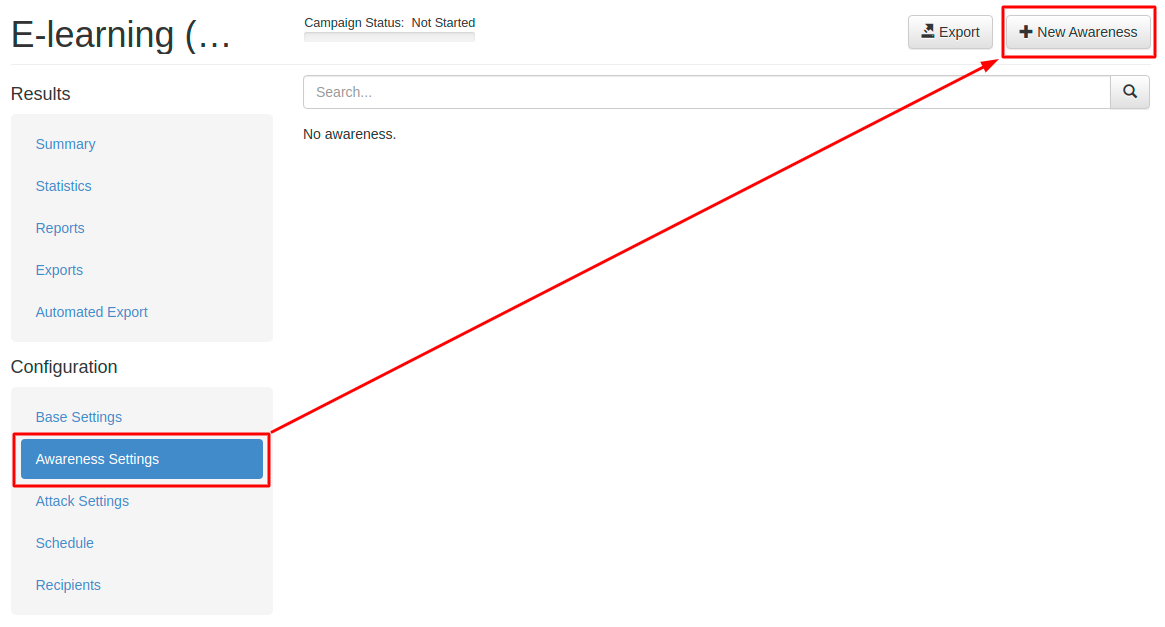Click the New Awareness button

pos(1078,32)
